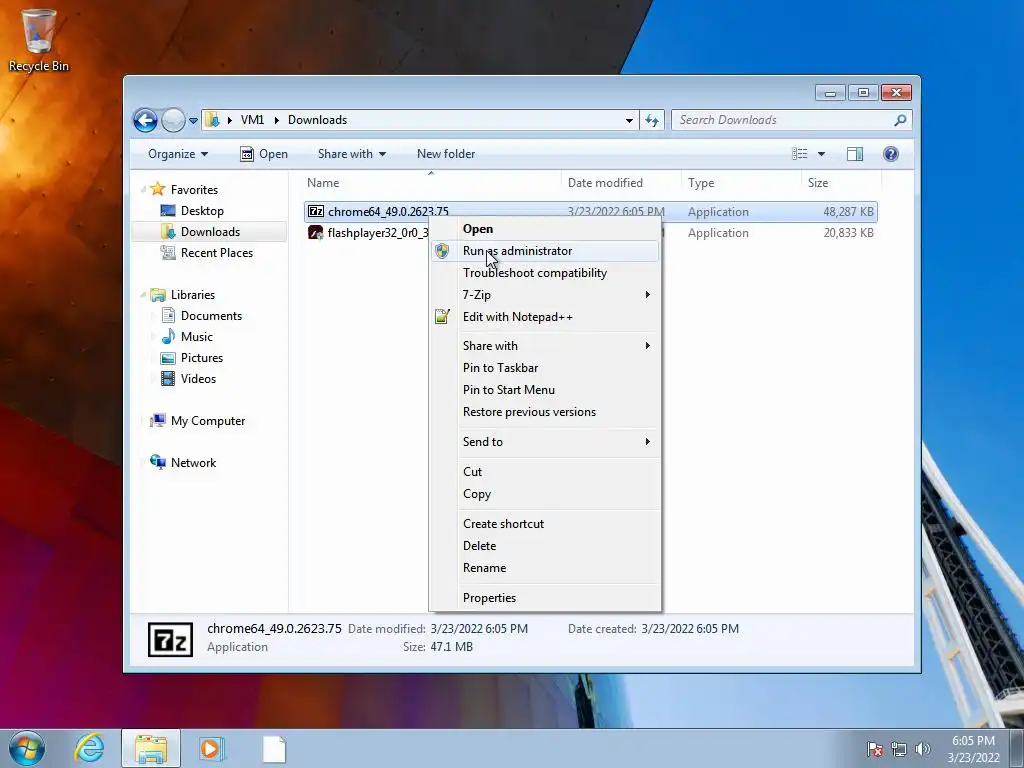1024x768 pixels.
Task: Click the flashplayer32 file icon
Action: [316, 232]
